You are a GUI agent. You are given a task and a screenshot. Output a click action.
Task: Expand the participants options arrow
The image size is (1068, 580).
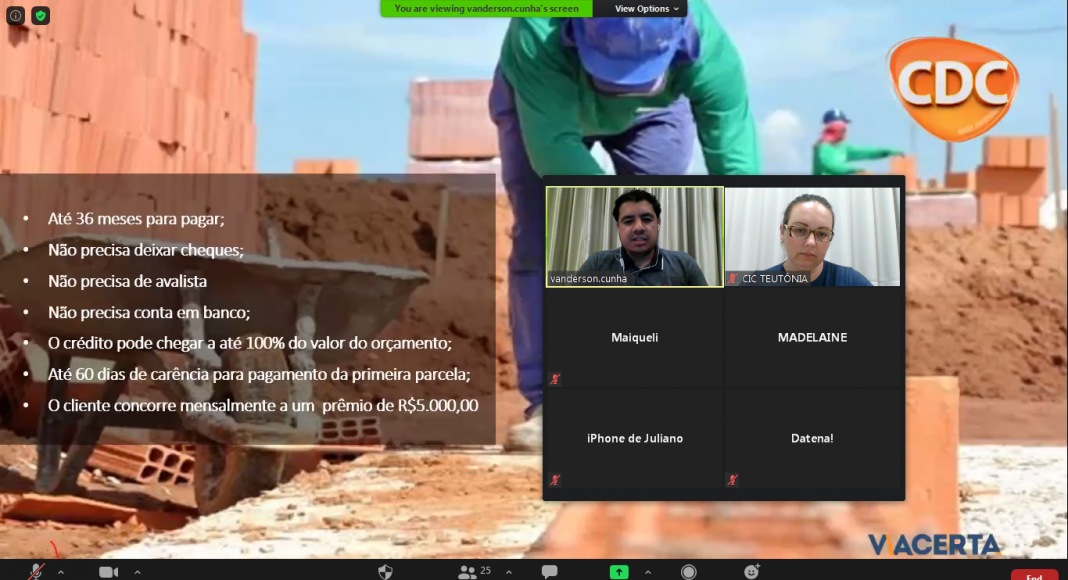coord(509,572)
